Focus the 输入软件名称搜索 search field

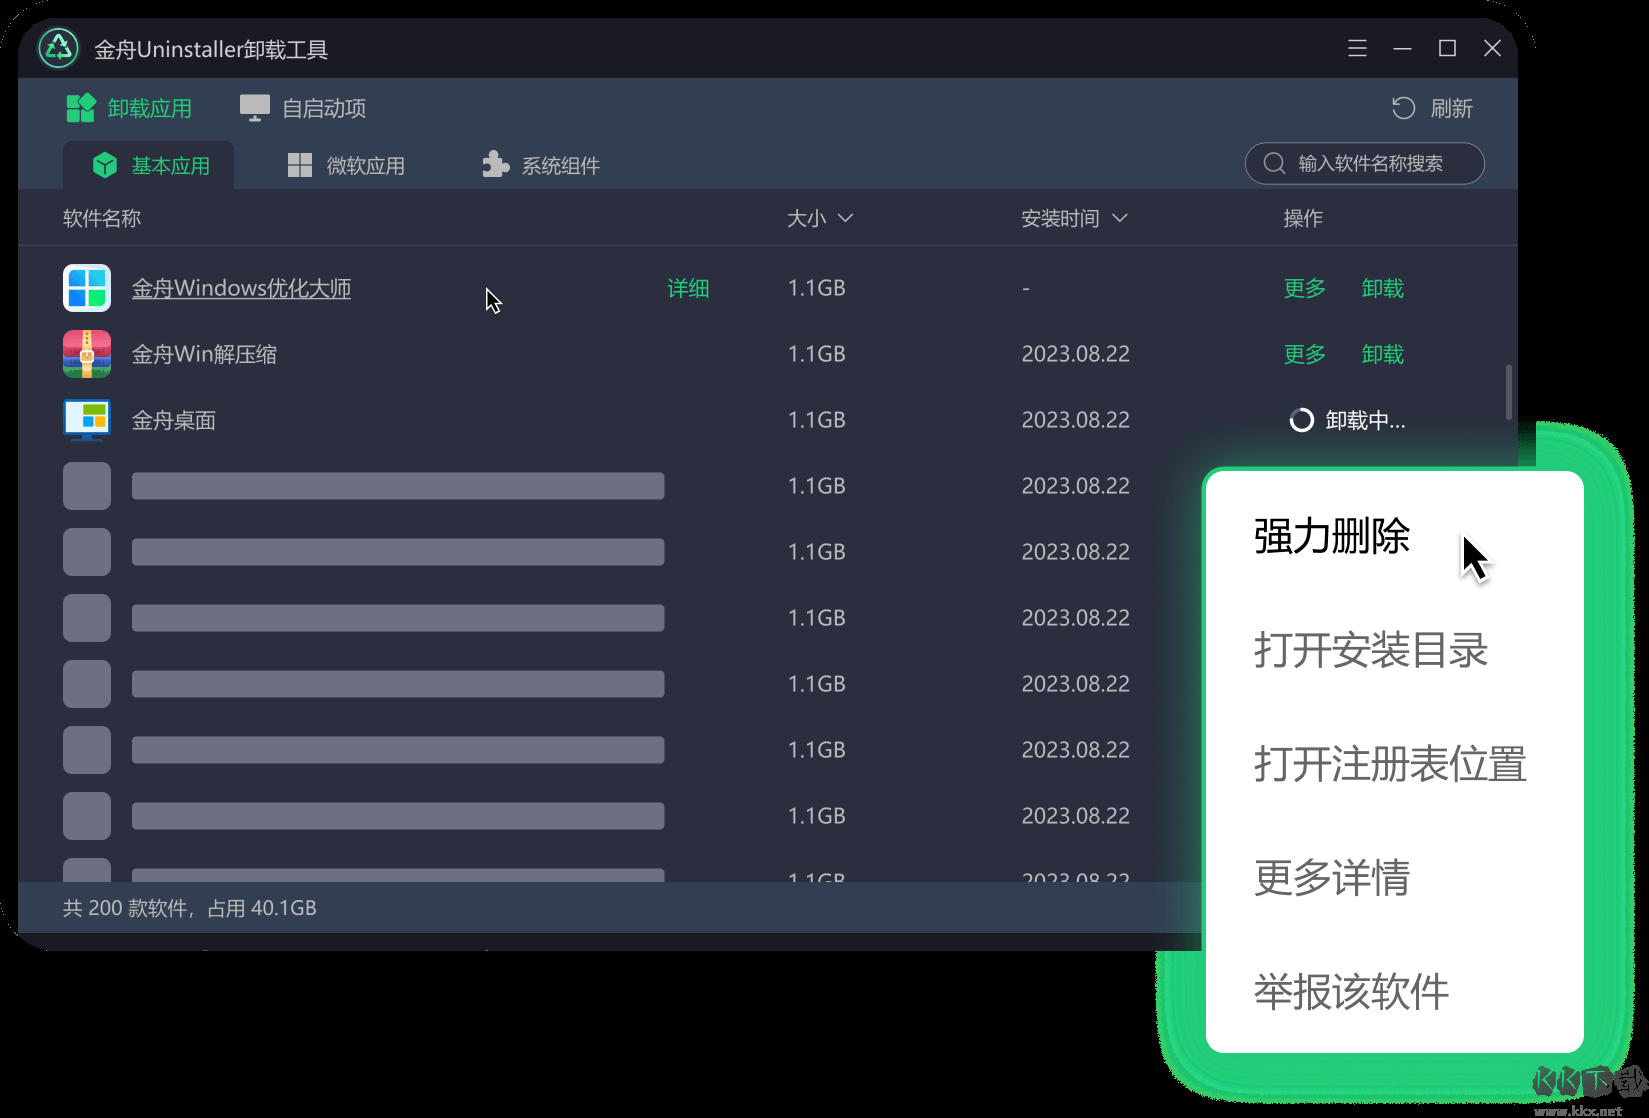coord(1364,163)
